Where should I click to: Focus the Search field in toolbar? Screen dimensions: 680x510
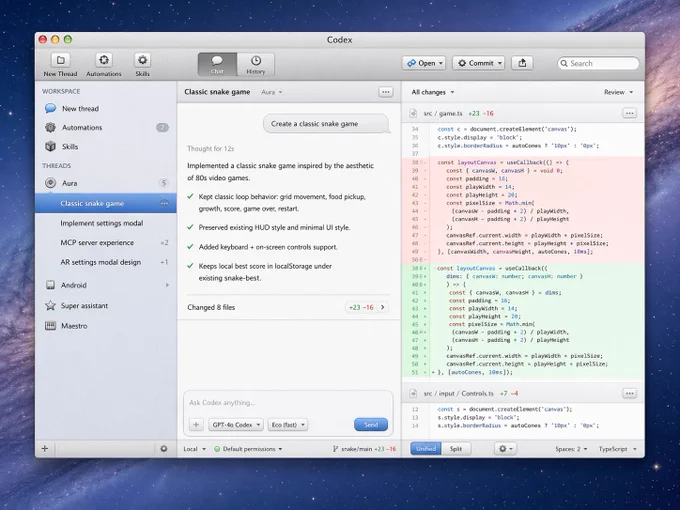click(598, 63)
